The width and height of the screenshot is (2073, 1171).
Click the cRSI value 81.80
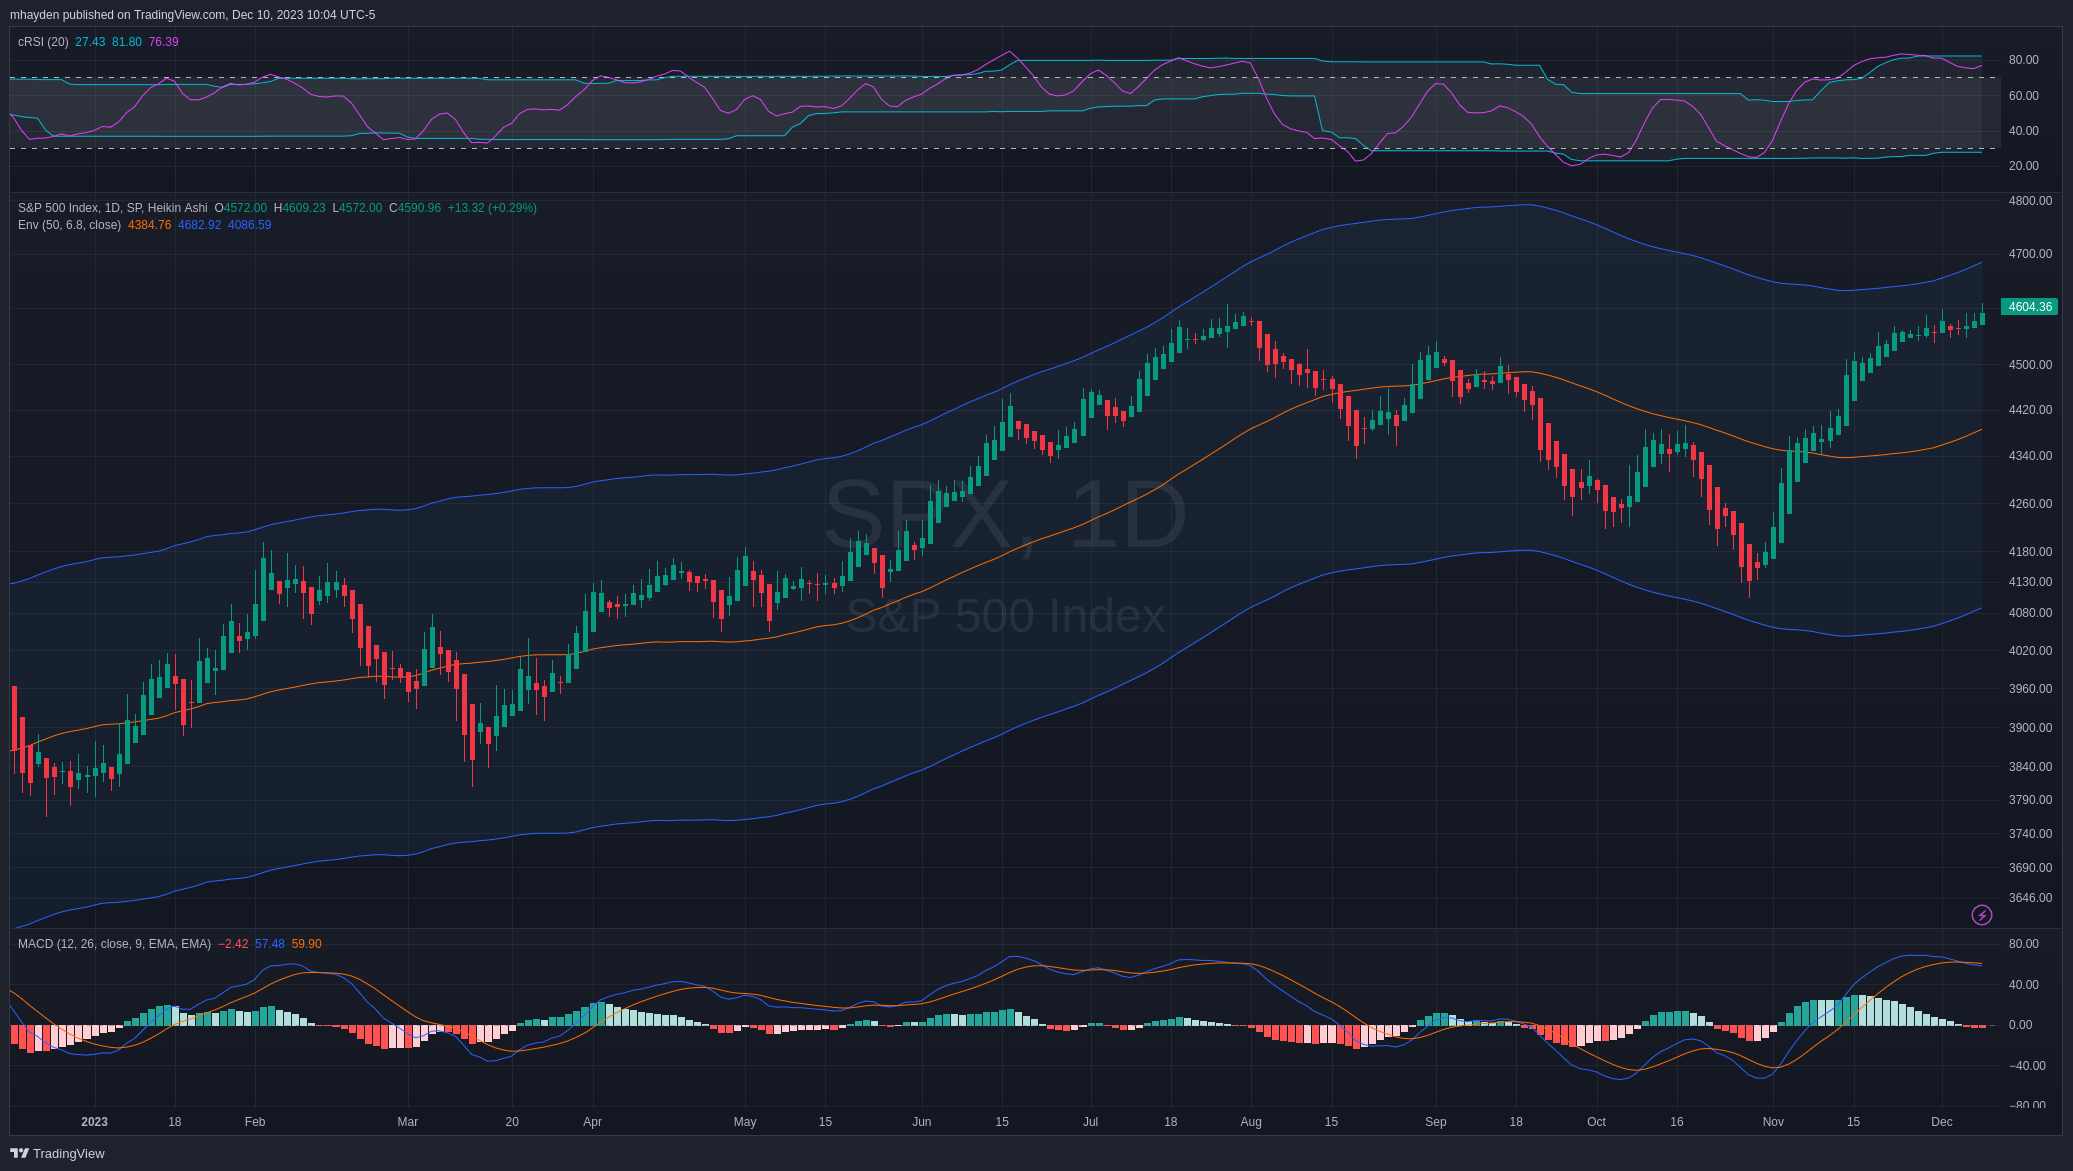coord(126,42)
